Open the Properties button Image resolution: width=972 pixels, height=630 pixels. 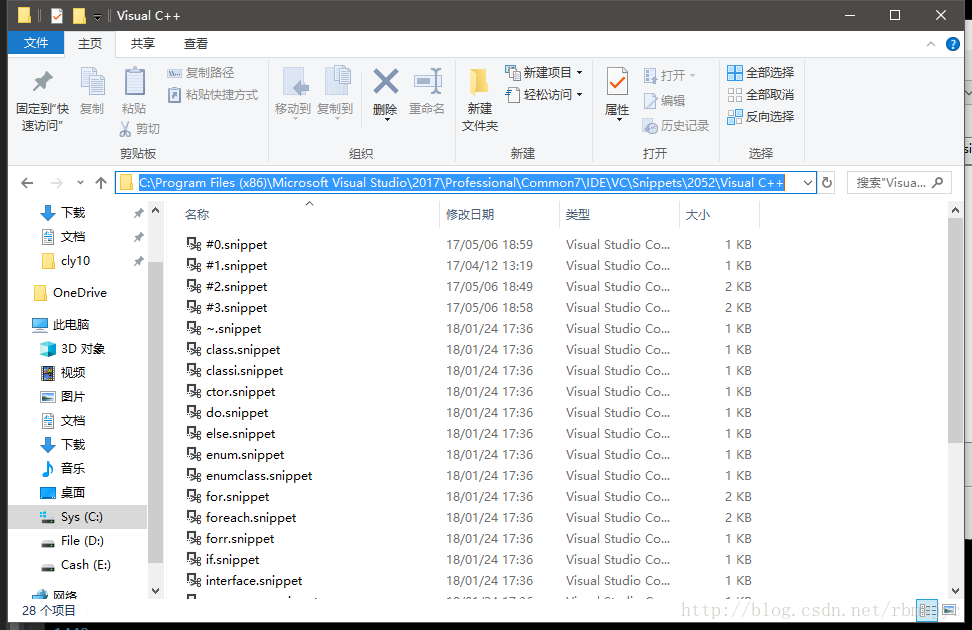(x=617, y=93)
